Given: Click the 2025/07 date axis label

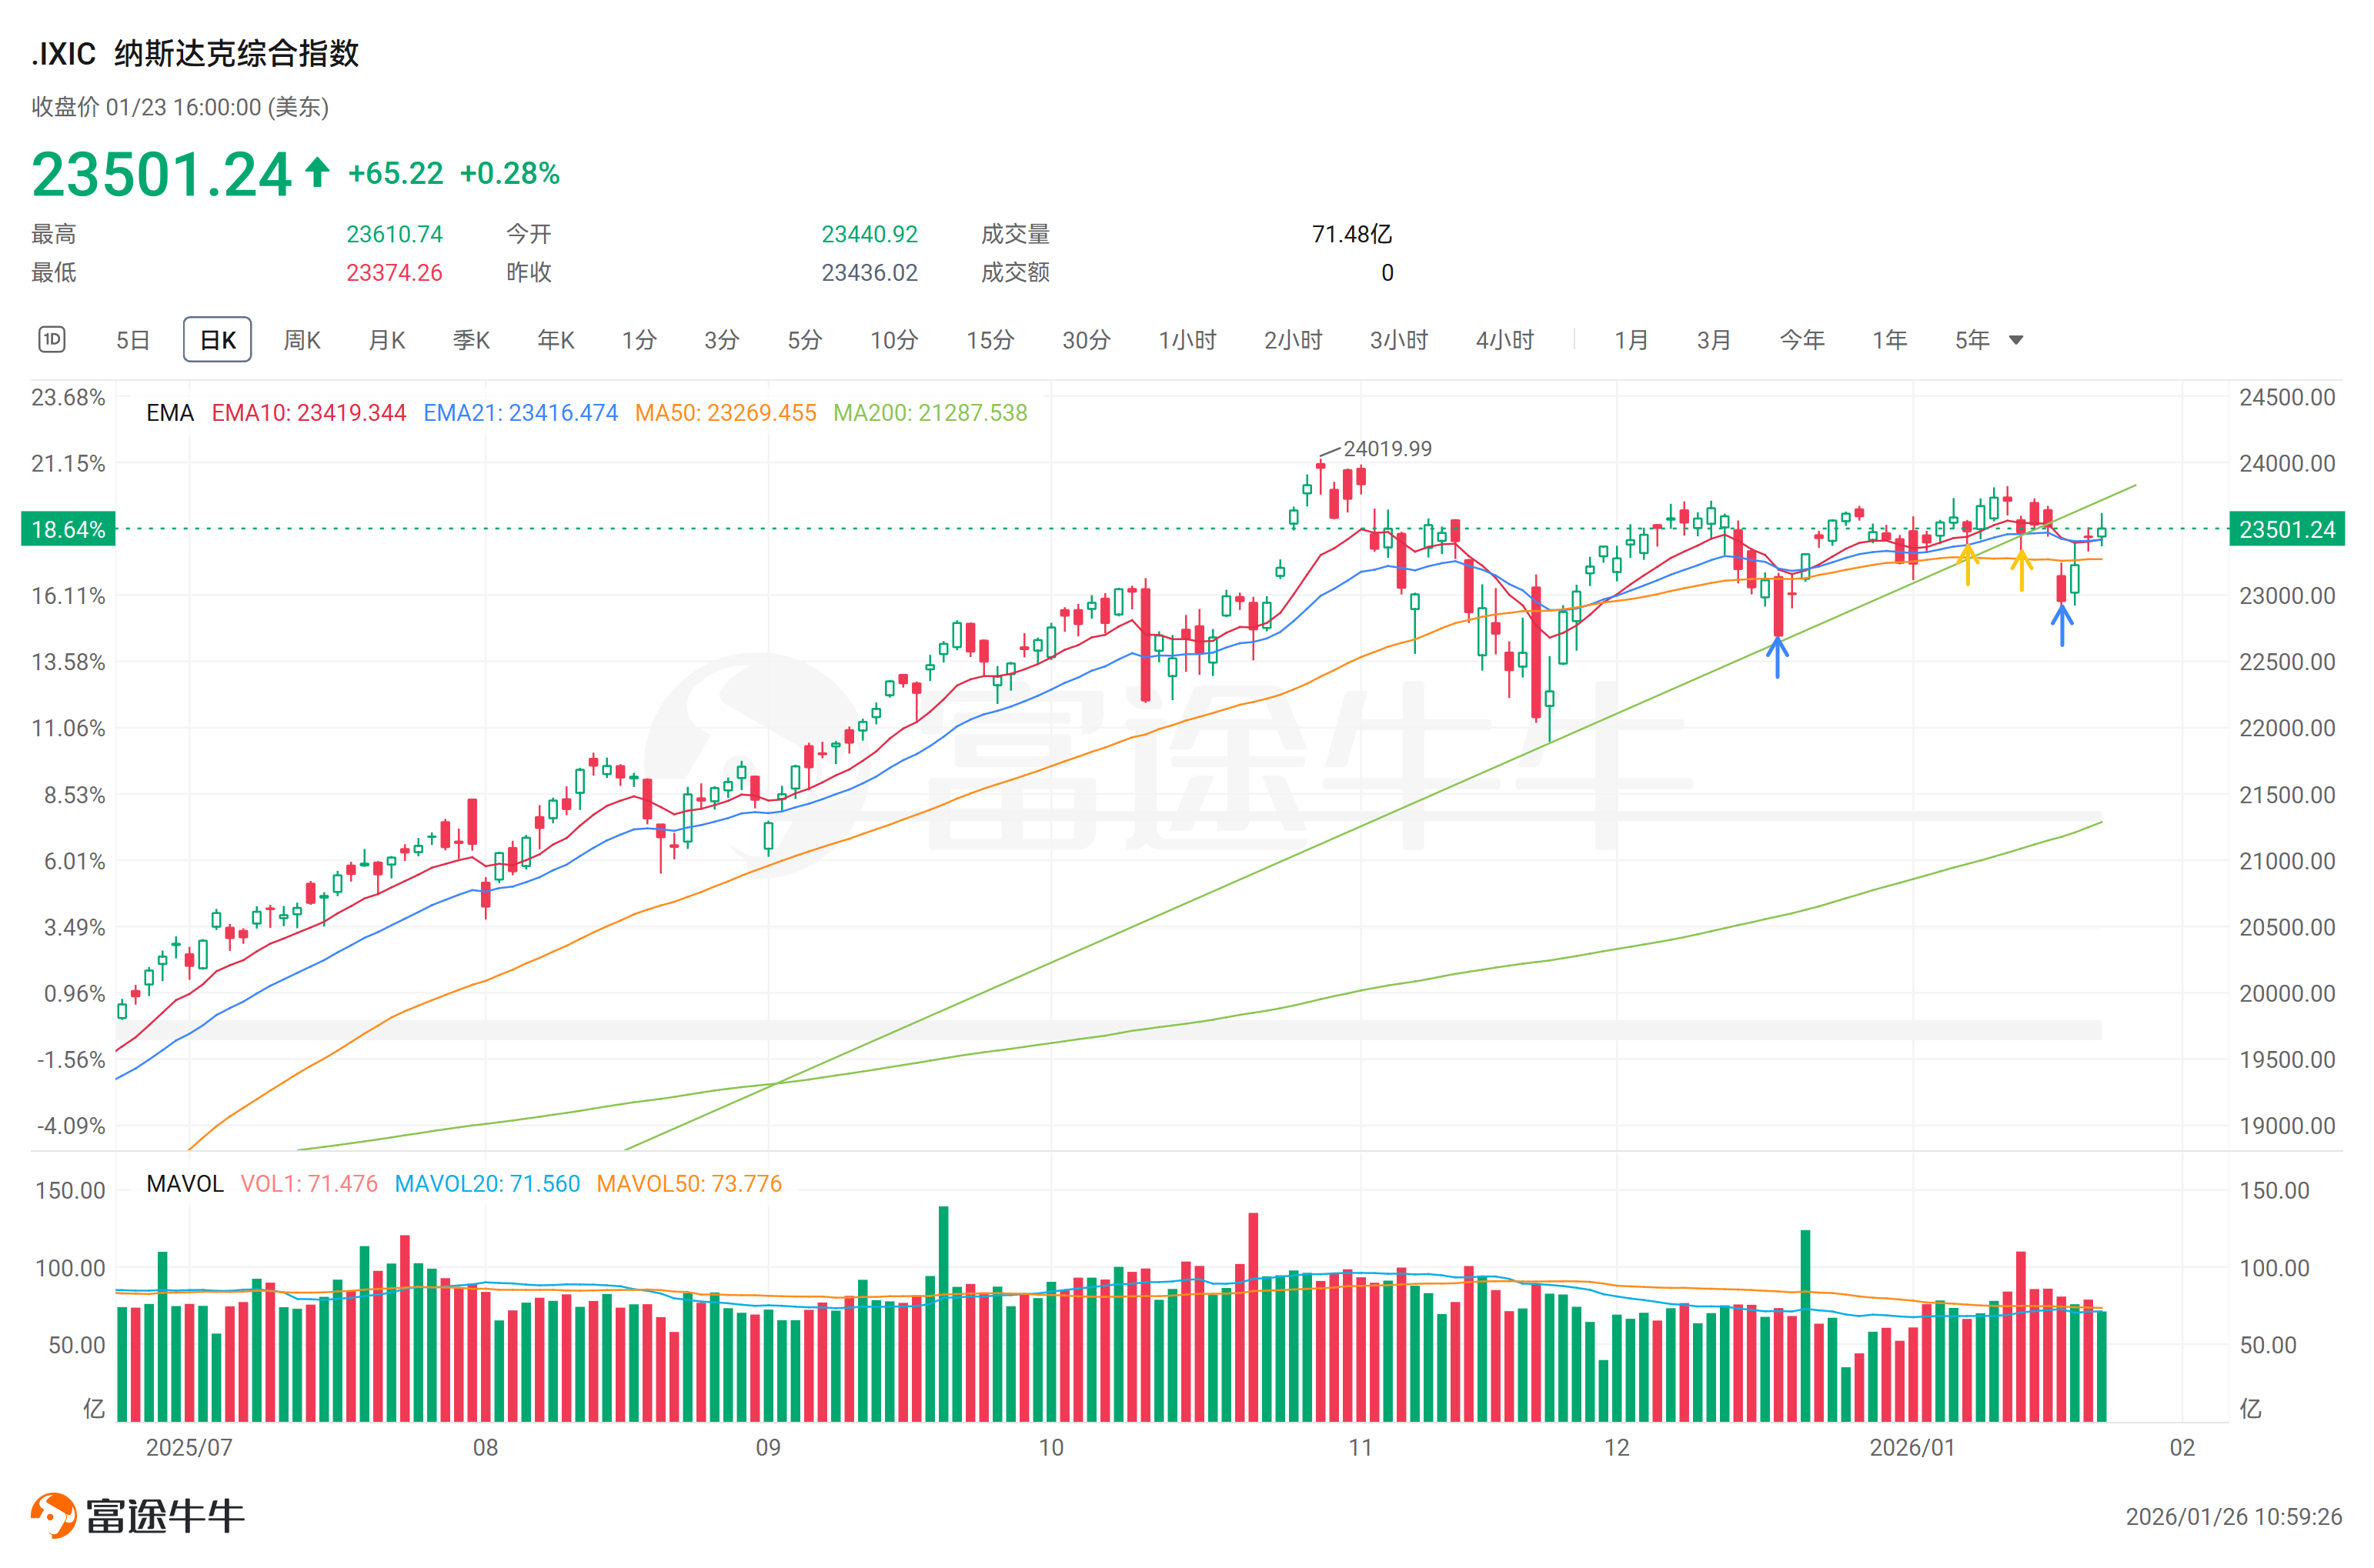Looking at the screenshot, I should [x=189, y=1448].
